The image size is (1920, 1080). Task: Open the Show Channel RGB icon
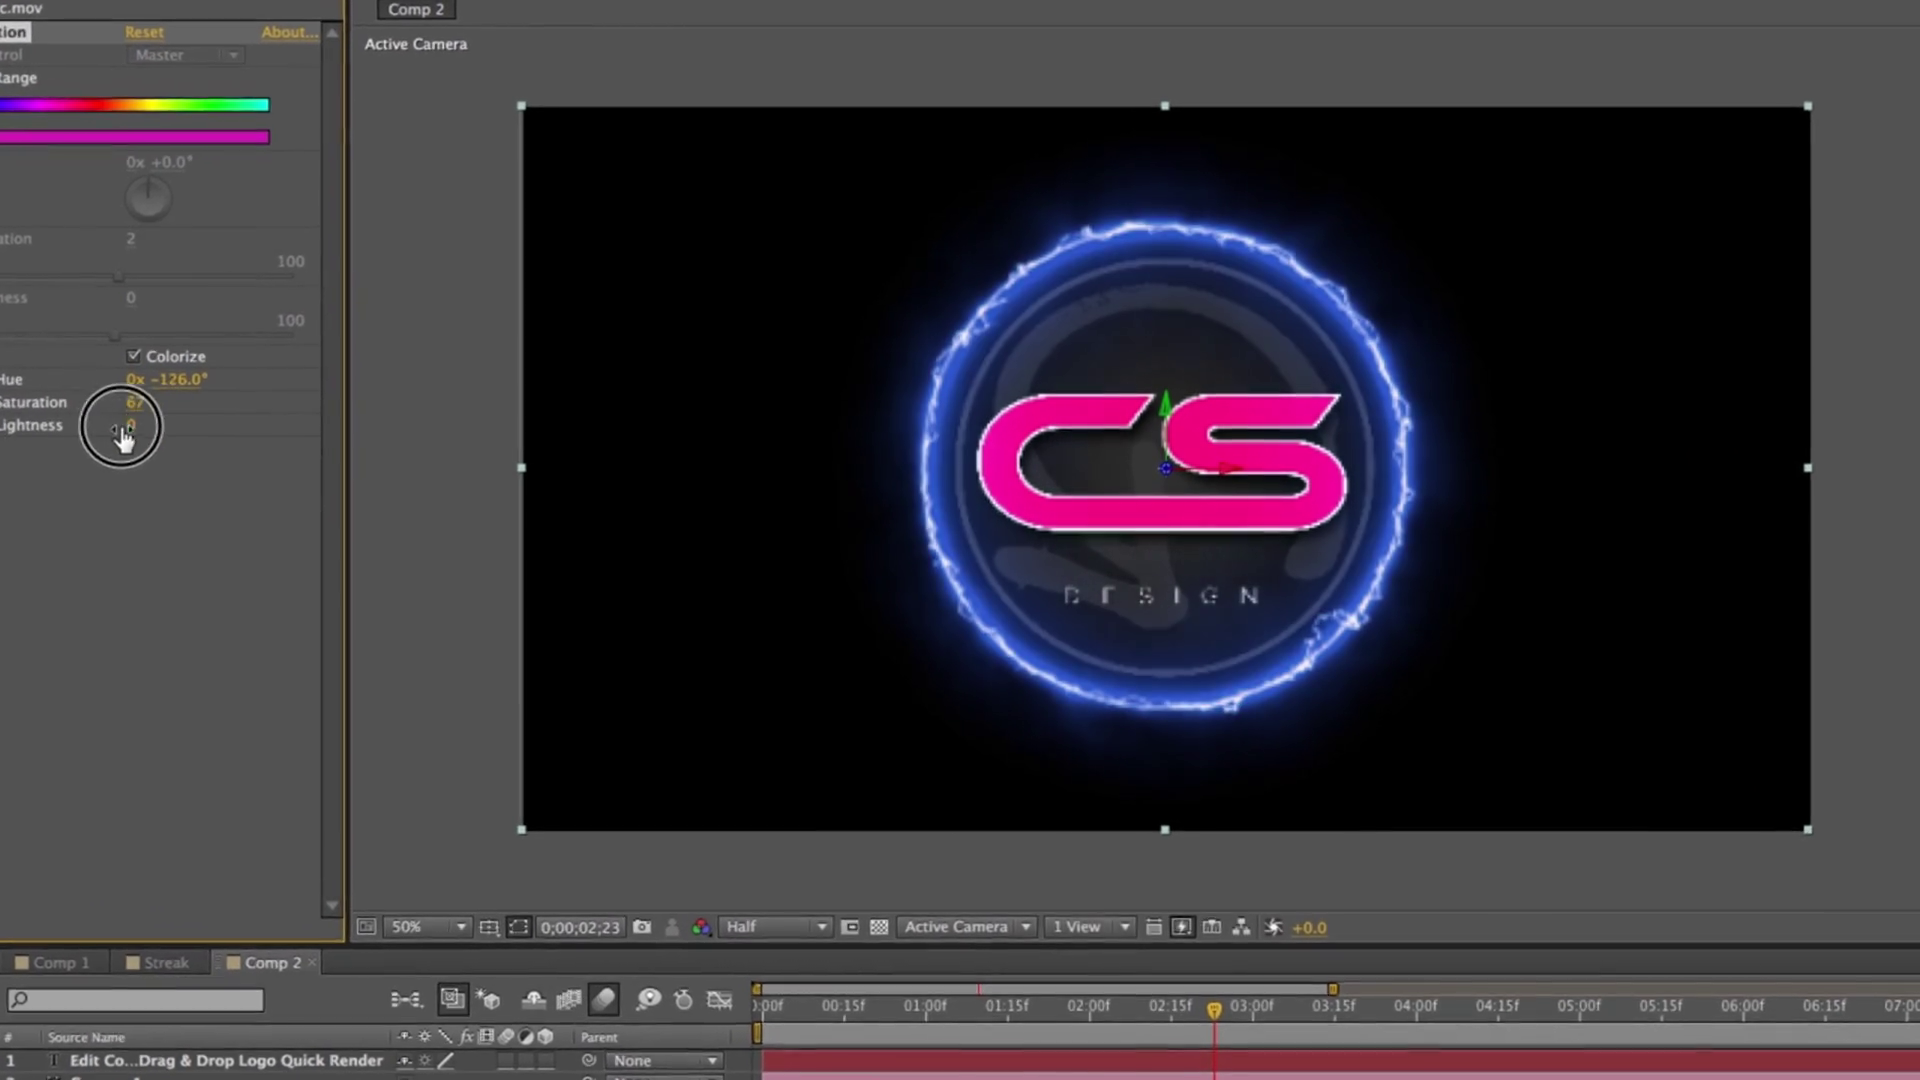tap(701, 927)
